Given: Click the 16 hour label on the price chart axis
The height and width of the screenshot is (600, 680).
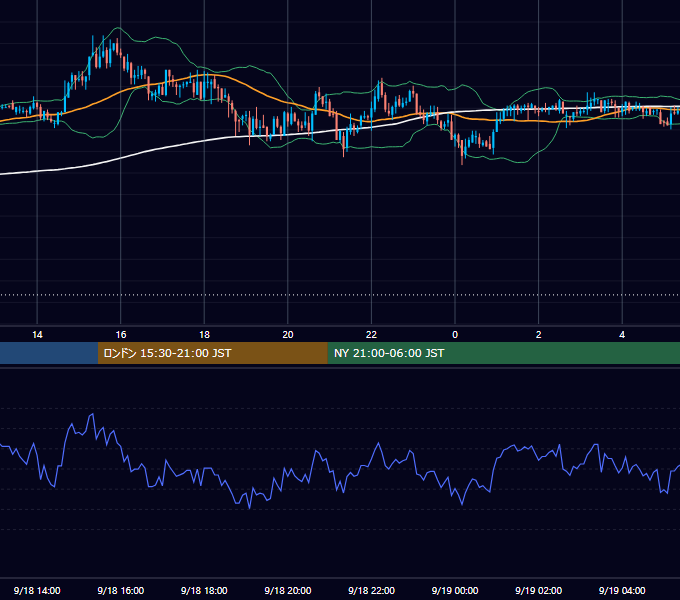Looking at the screenshot, I should click(x=121, y=335).
